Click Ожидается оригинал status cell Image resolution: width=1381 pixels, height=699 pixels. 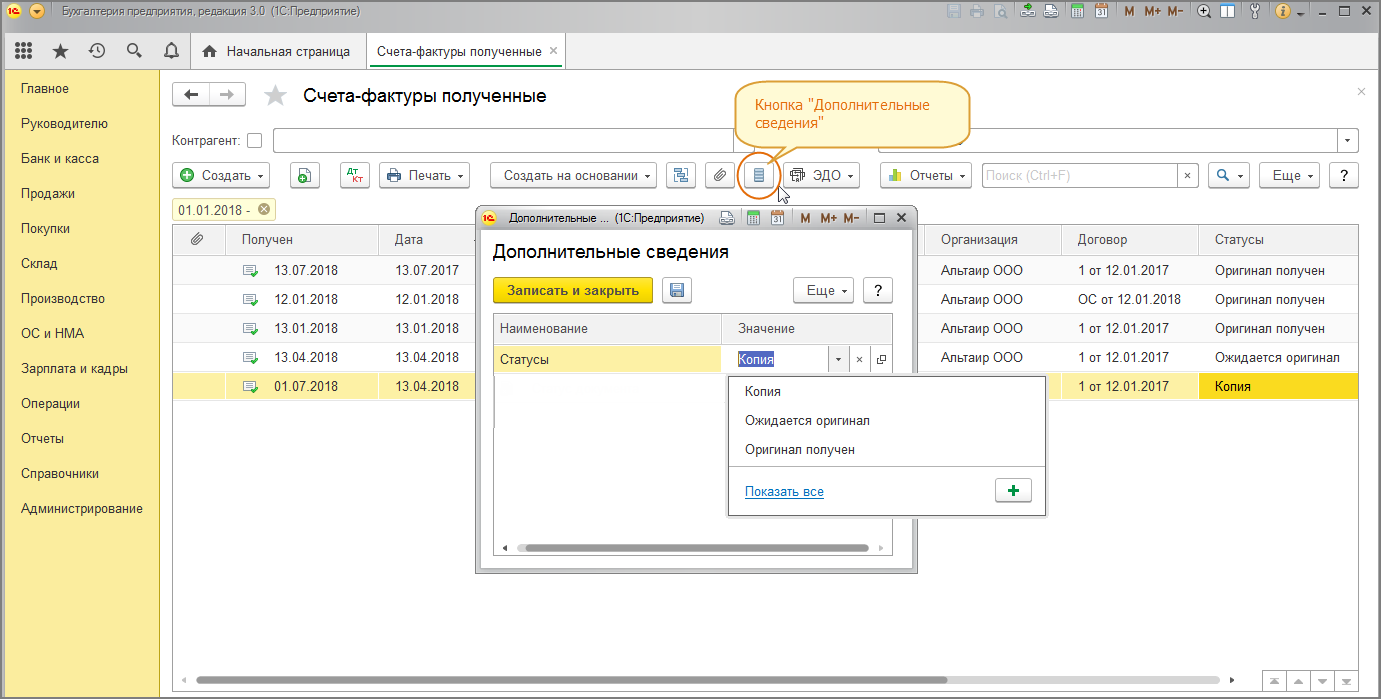pos(1278,357)
